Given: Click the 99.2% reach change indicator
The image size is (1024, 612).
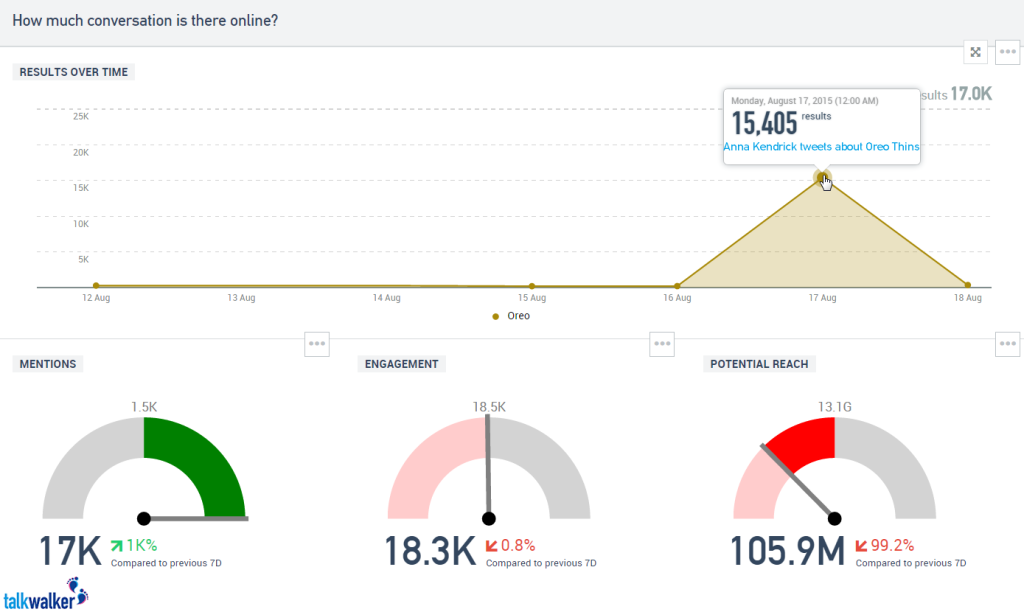Looking at the screenshot, I should [x=885, y=545].
